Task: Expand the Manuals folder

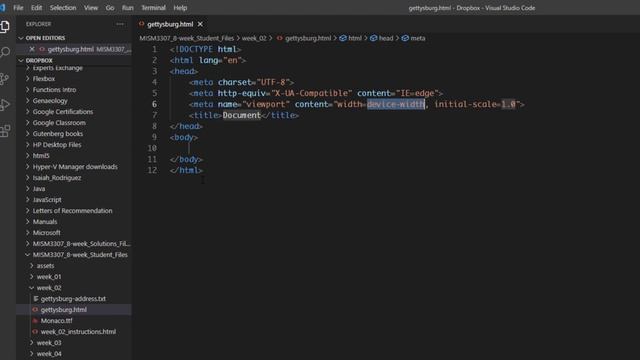Action: (45, 222)
